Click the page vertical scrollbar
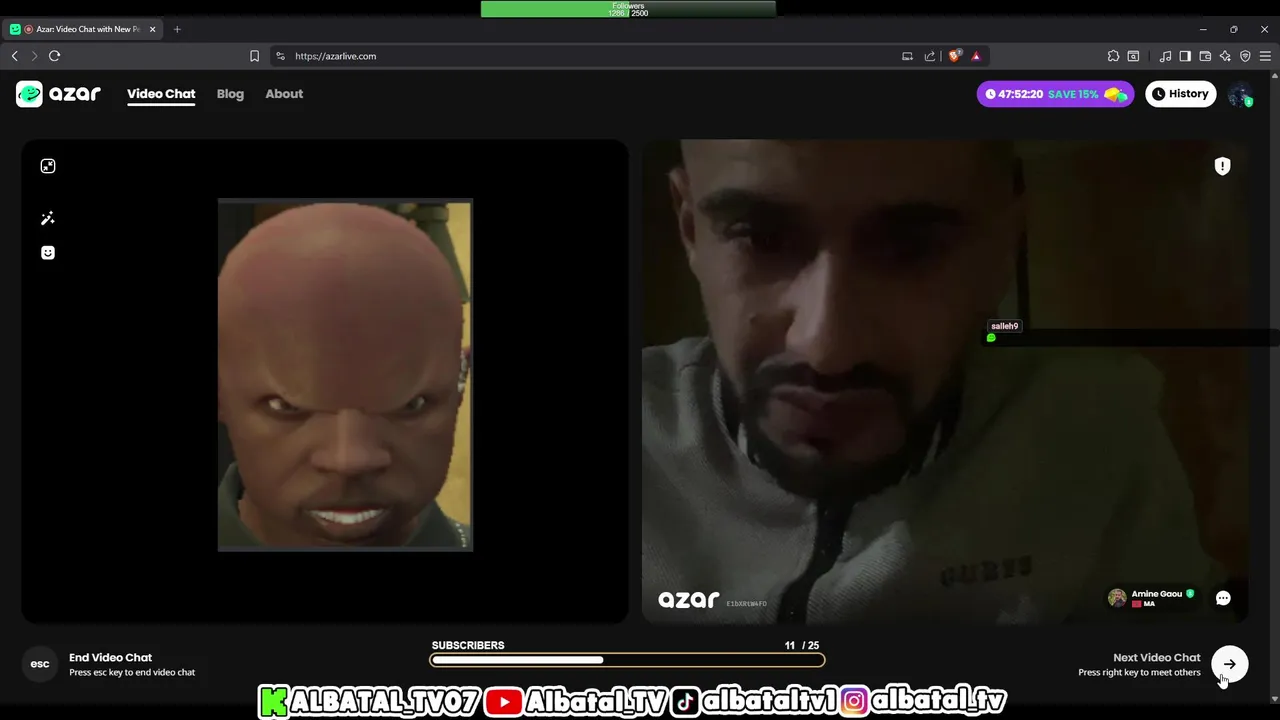 (x=1274, y=390)
